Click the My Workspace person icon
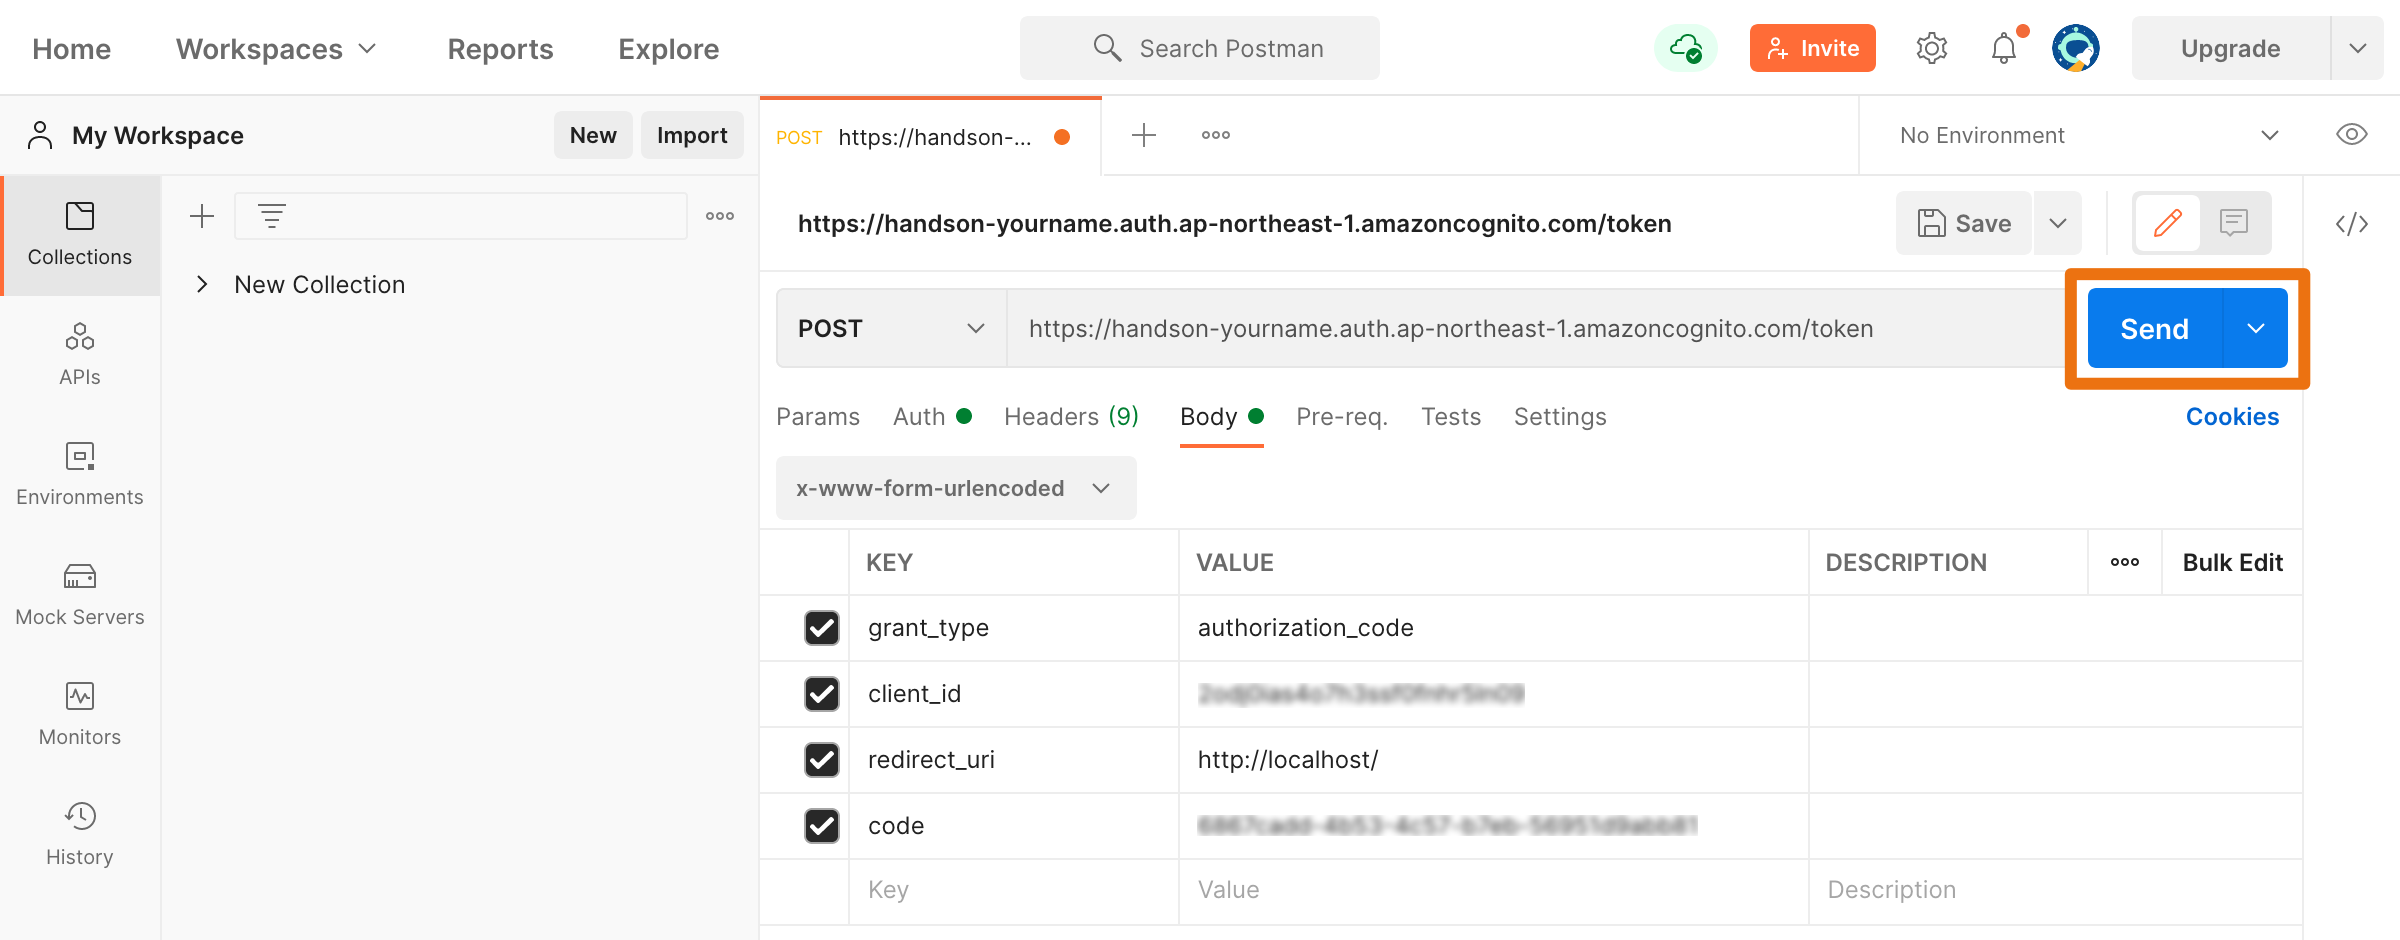This screenshot has height=940, width=2400. 40,135
